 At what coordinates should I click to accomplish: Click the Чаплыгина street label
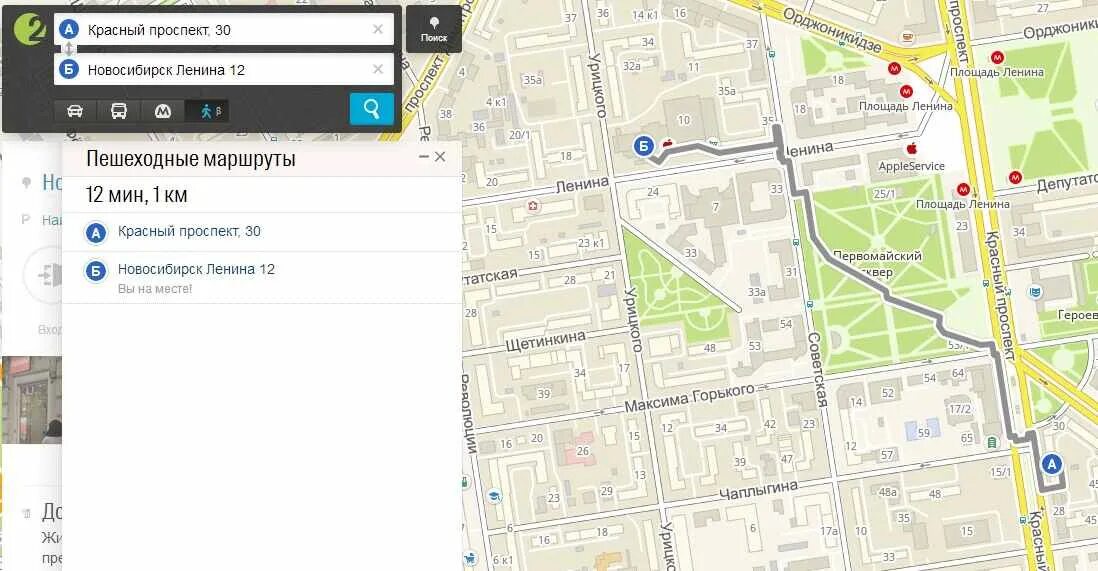coord(758,489)
